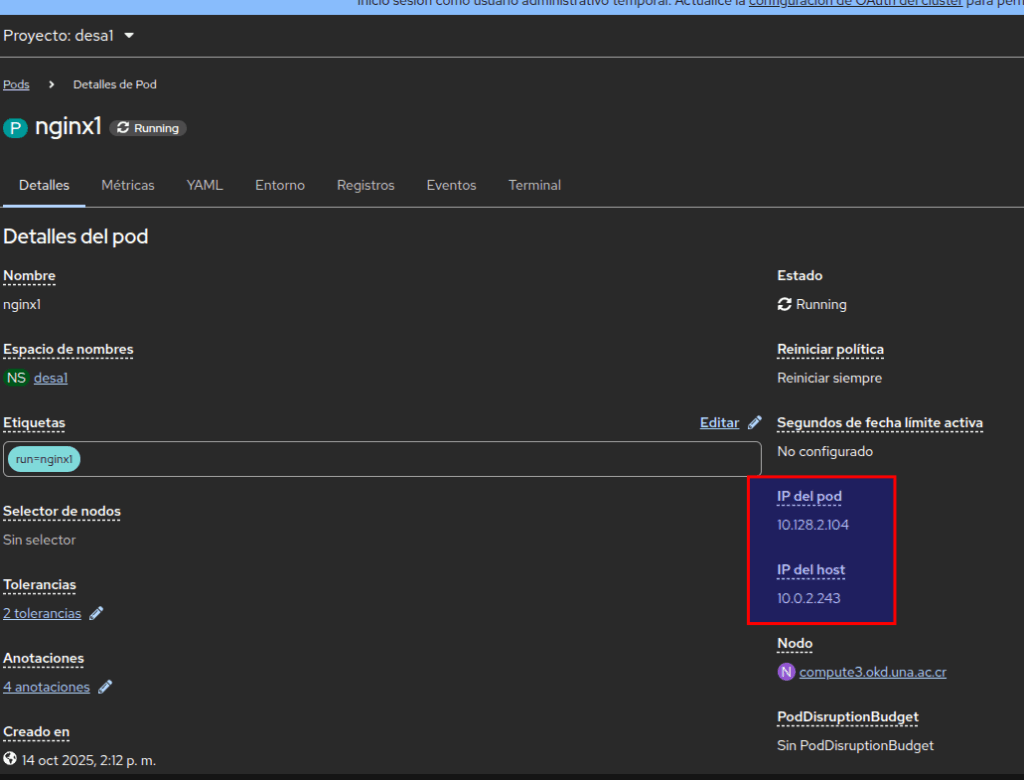Switch to the Métricas tab

point(128,185)
